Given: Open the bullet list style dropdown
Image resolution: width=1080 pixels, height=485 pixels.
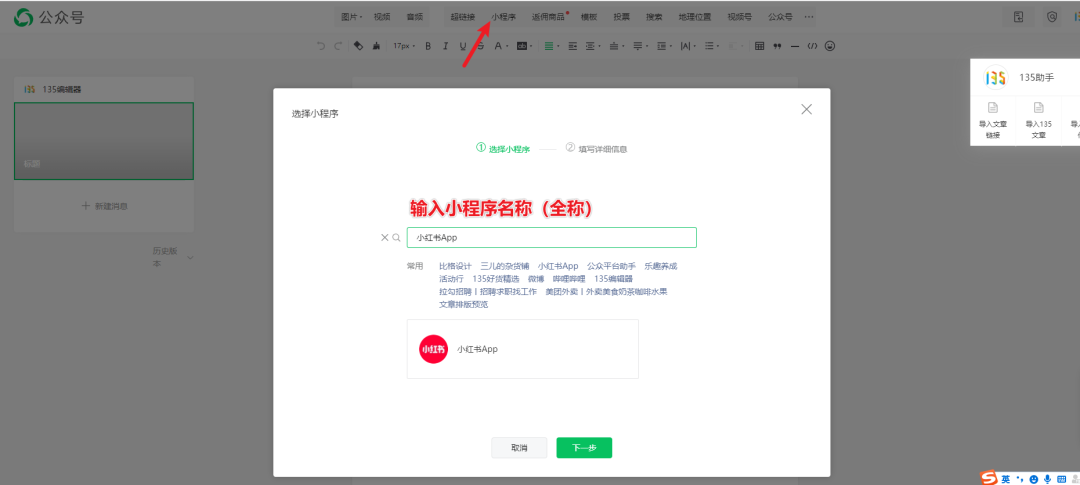Looking at the screenshot, I should (712, 46).
